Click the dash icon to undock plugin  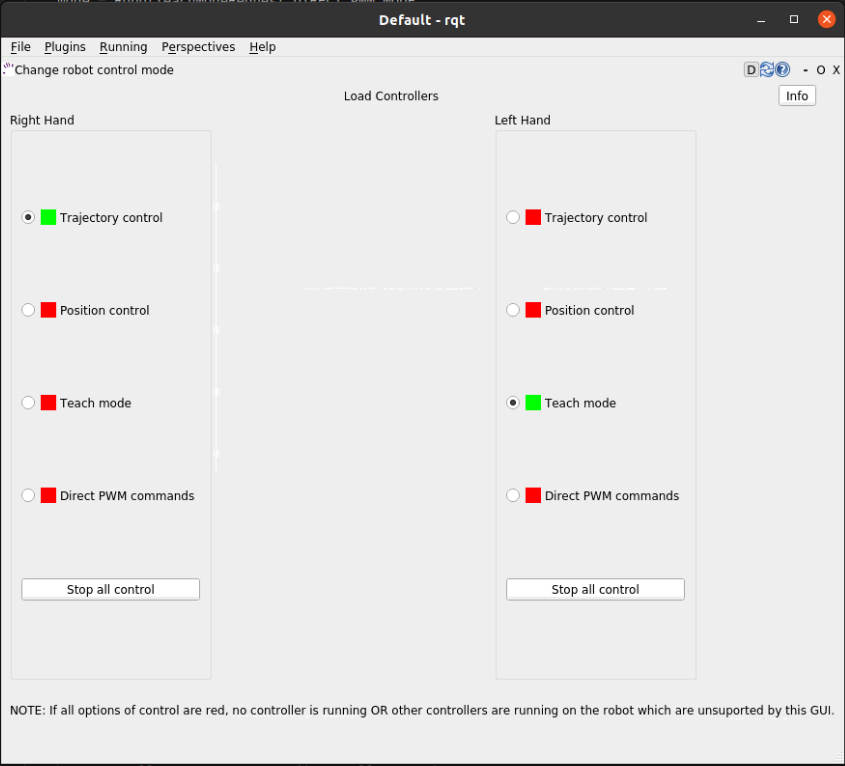pyautogui.click(x=805, y=70)
